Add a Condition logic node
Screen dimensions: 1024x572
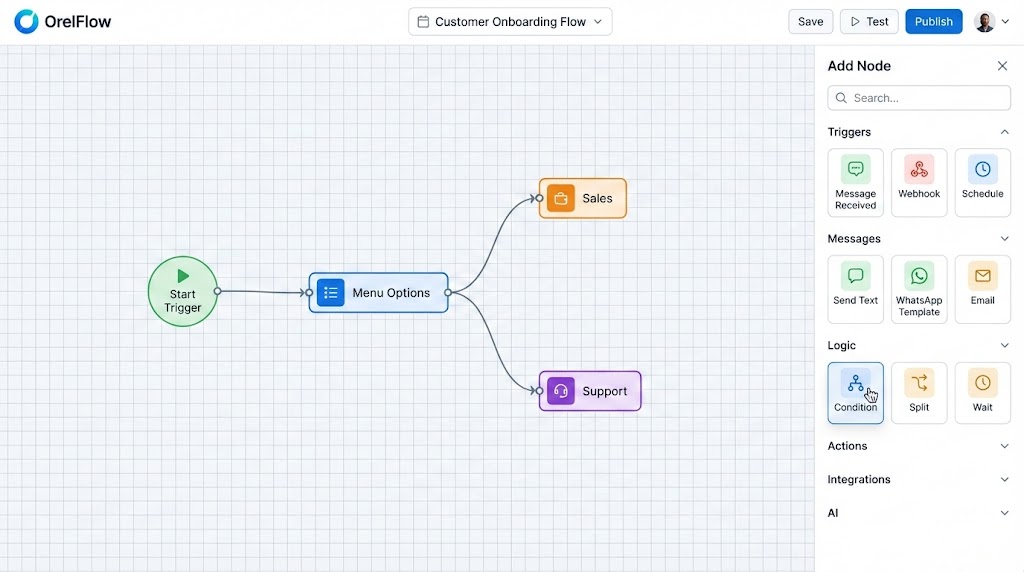[855, 392]
